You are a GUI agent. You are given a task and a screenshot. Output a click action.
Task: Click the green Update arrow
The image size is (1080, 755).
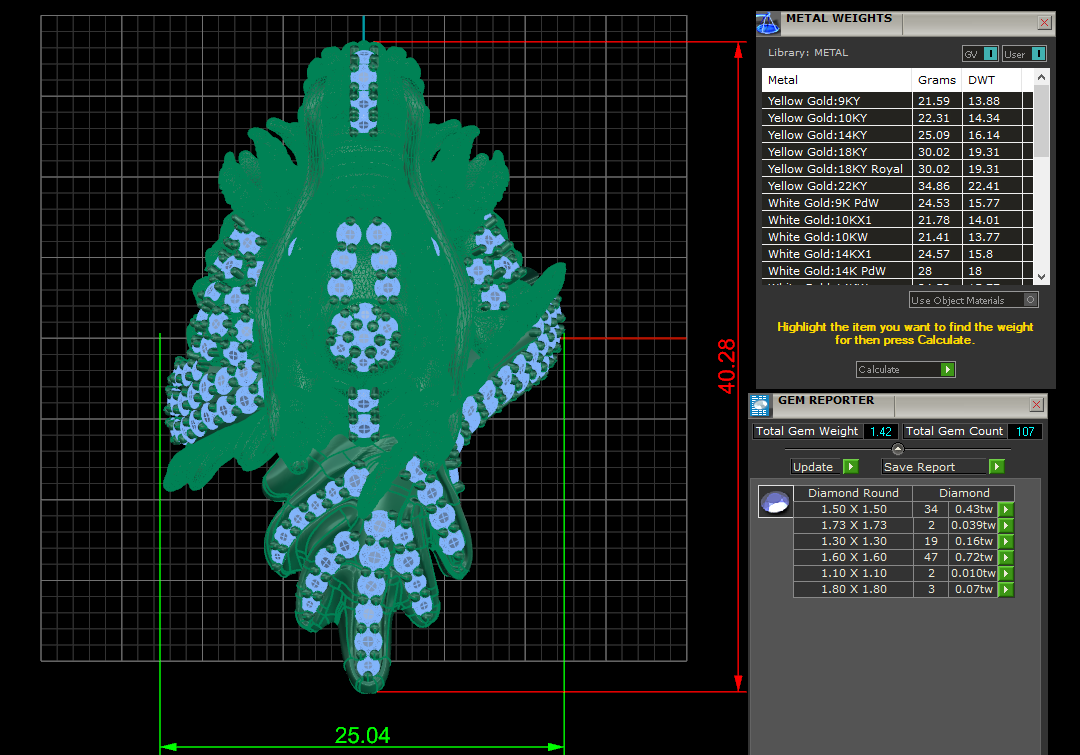click(850, 467)
